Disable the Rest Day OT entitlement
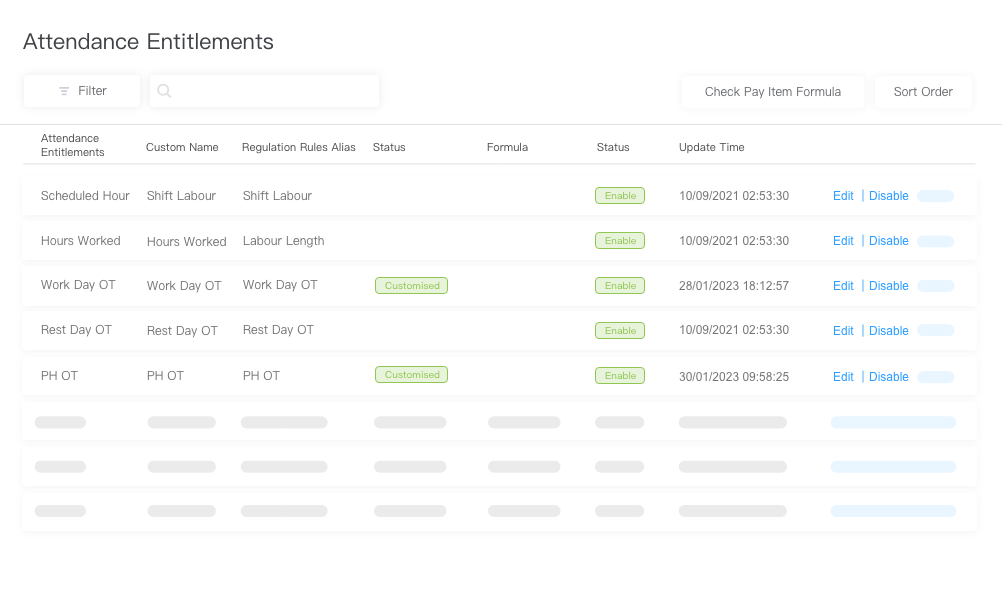This screenshot has height=598, width=1002. 888,331
